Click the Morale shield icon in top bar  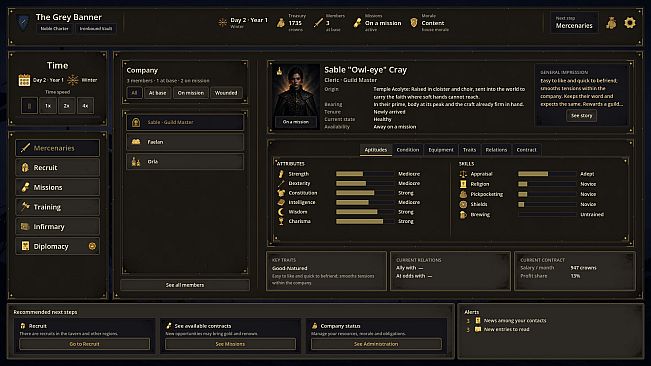click(414, 22)
